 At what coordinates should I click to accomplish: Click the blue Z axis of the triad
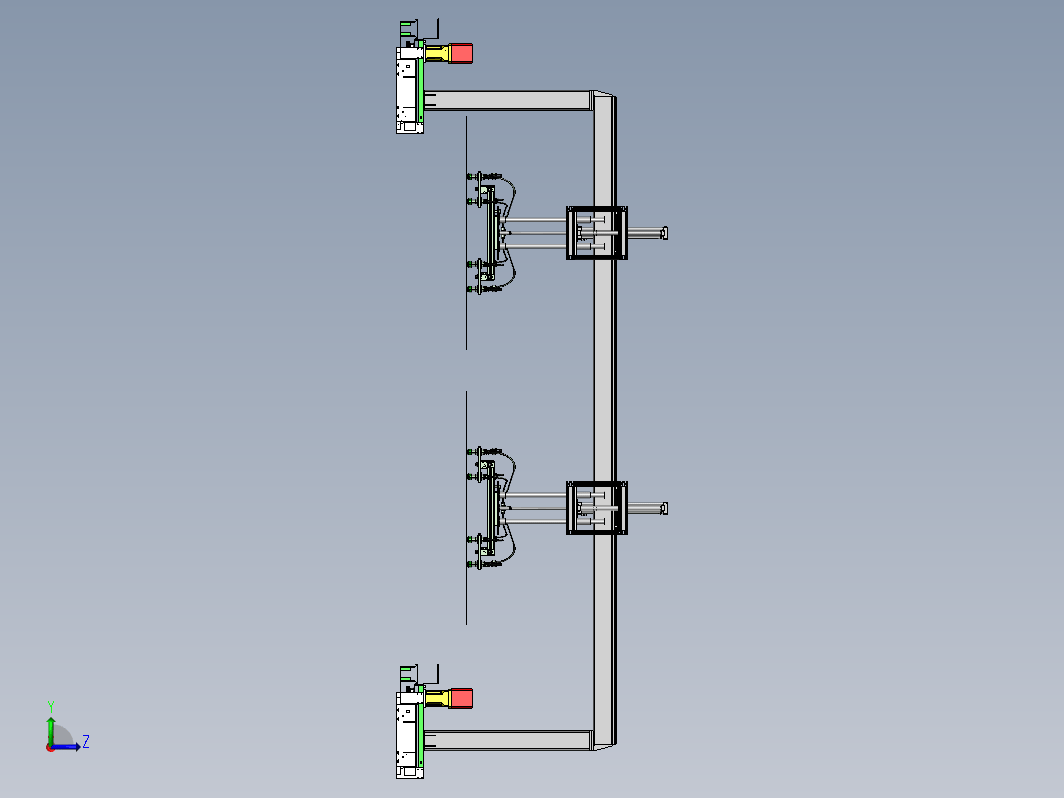pyautogui.click(x=66, y=747)
